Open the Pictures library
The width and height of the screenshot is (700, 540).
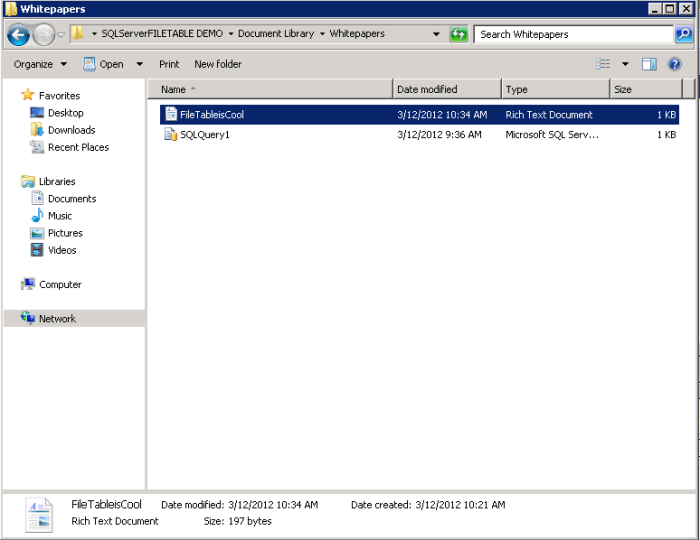point(65,233)
